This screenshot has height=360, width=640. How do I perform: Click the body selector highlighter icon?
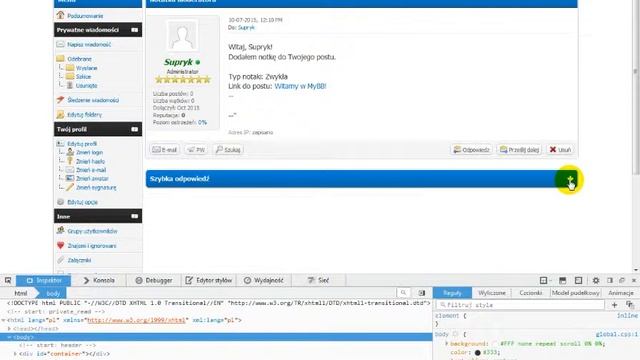click(456, 334)
